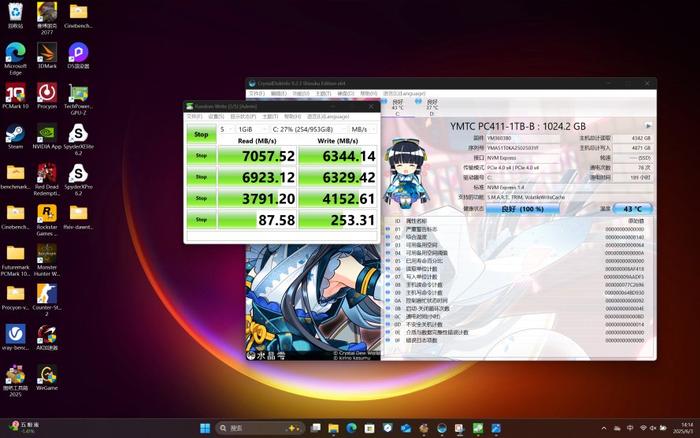Open Task View on the taskbar

click(315, 428)
